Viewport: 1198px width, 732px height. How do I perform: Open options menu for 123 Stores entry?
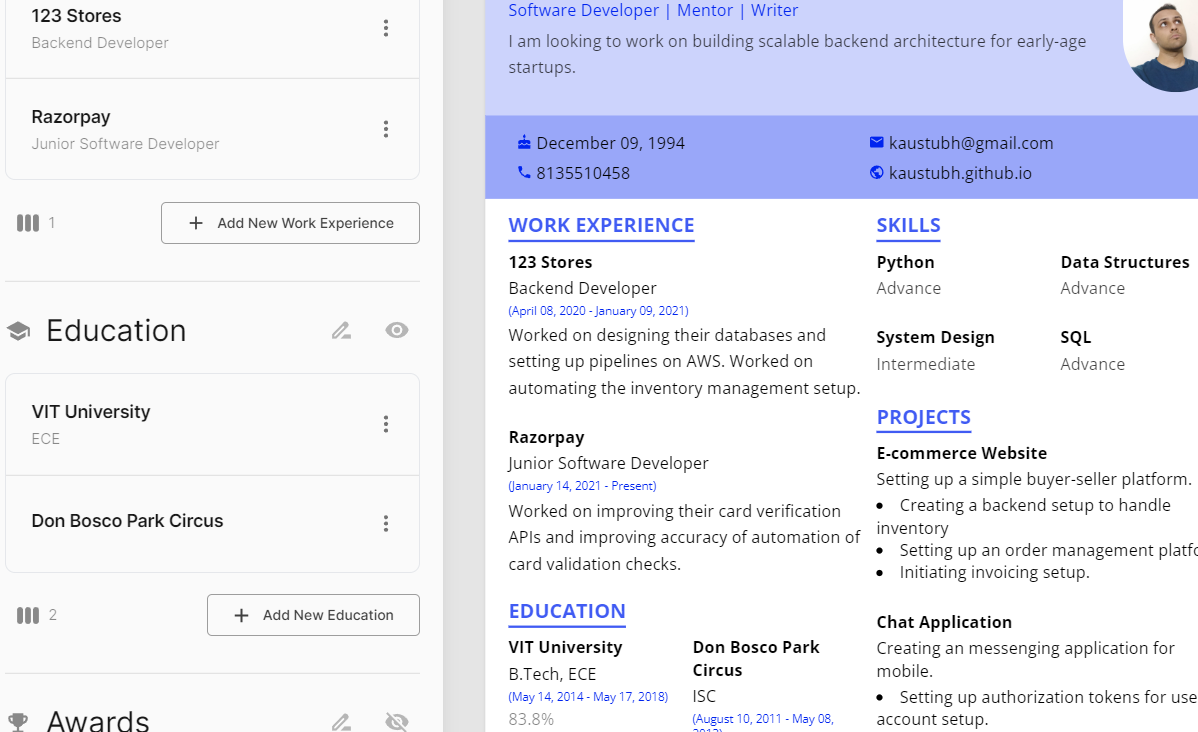[386, 28]
